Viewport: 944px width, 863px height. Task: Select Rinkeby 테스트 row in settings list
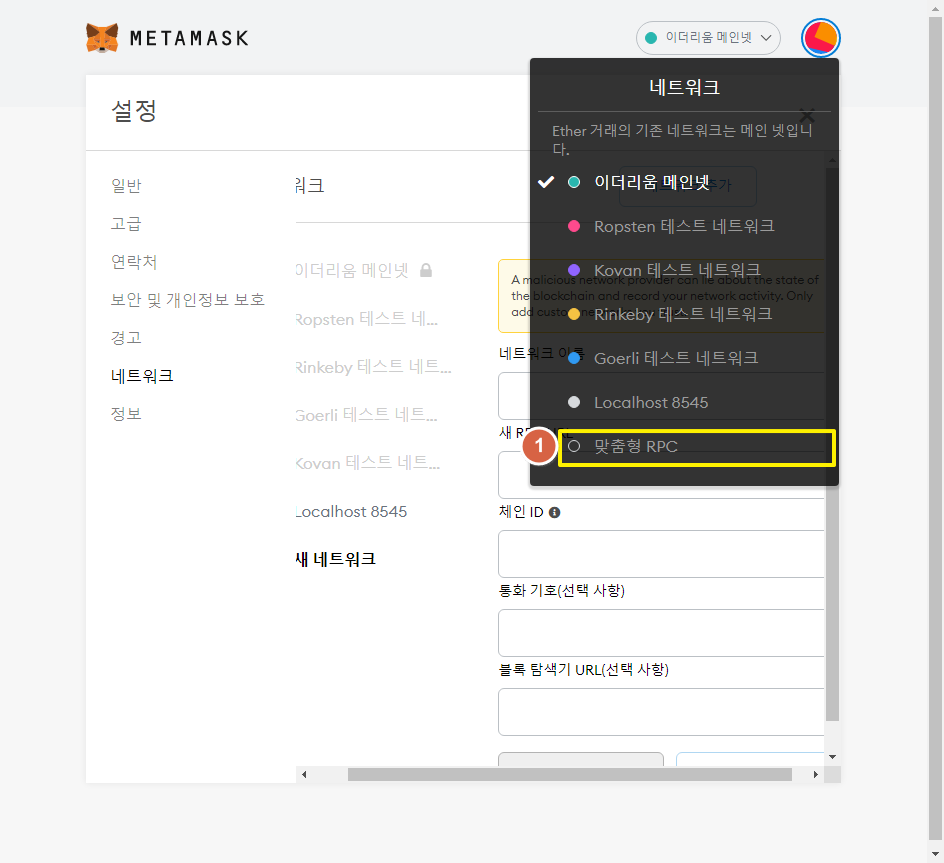click(373, 367)
